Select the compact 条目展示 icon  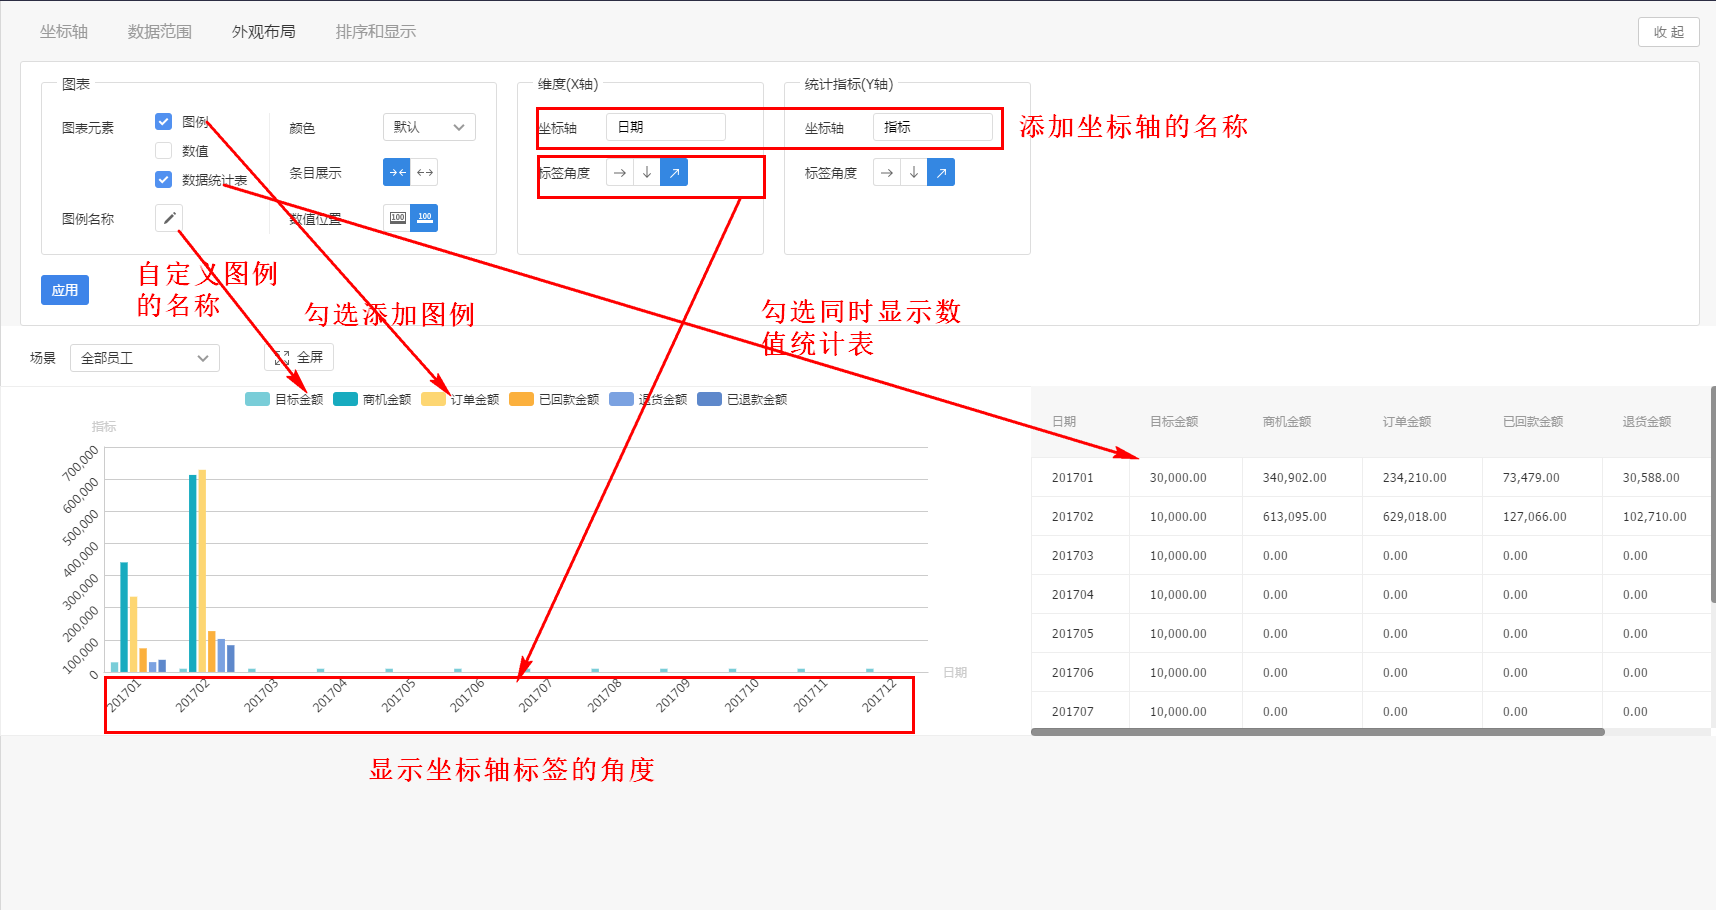click(397, 172)
